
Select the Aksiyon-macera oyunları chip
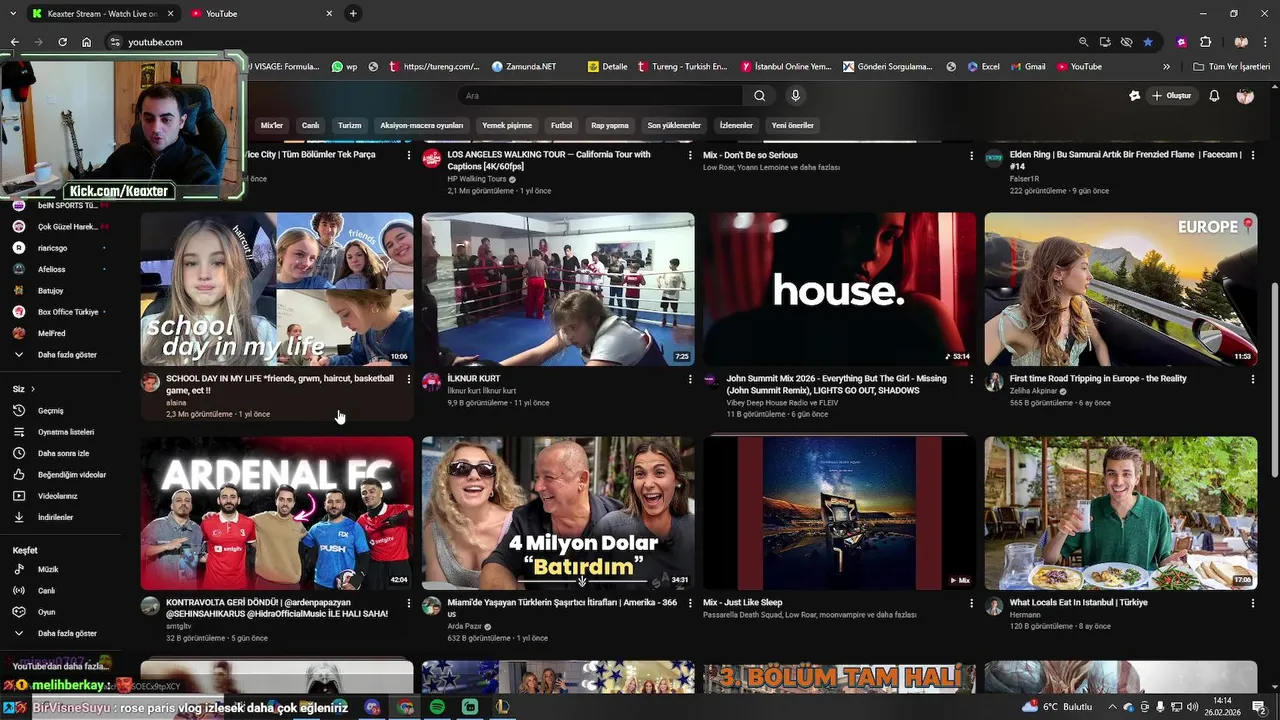click(x=421, y=125)
